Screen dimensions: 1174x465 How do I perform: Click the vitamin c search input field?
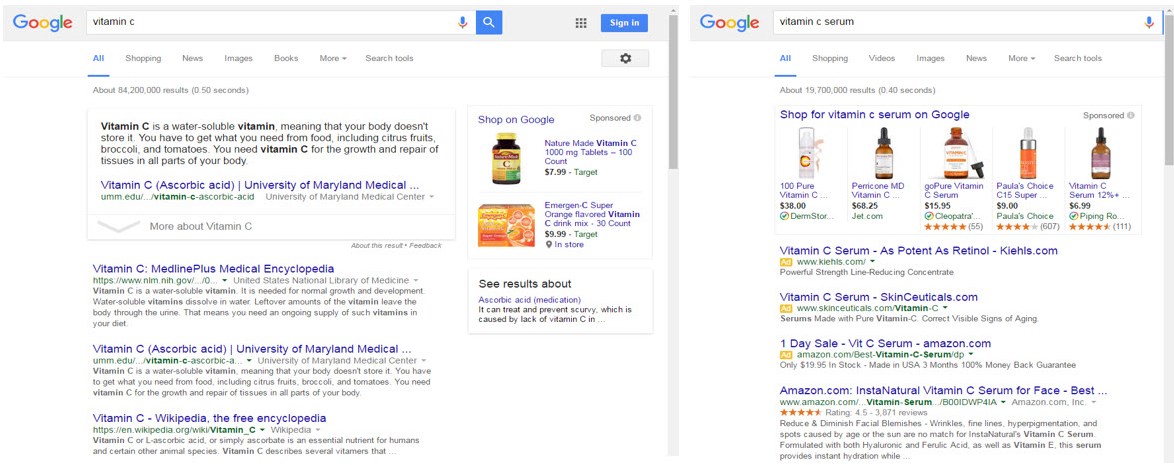pyautogui.click(x=271, y=22)
